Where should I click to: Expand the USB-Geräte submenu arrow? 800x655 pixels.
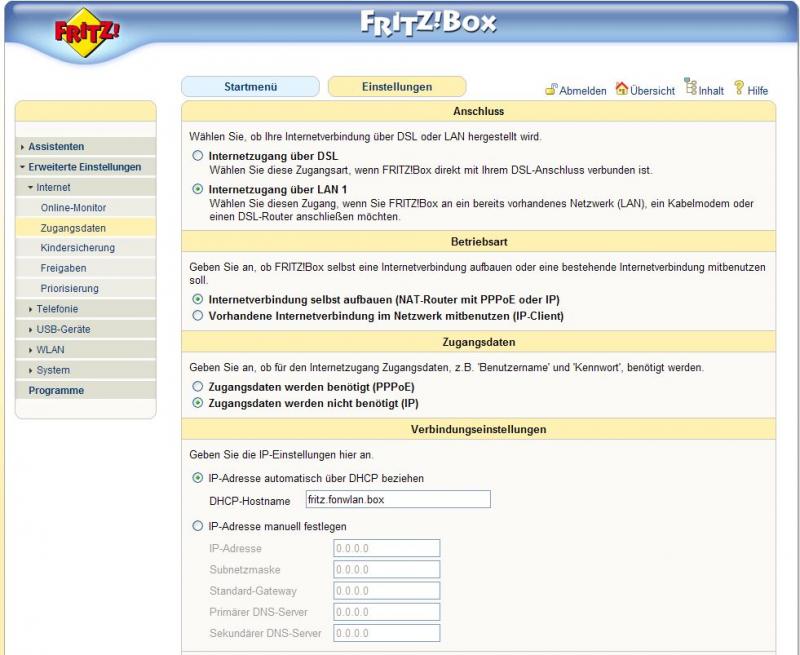31,330
